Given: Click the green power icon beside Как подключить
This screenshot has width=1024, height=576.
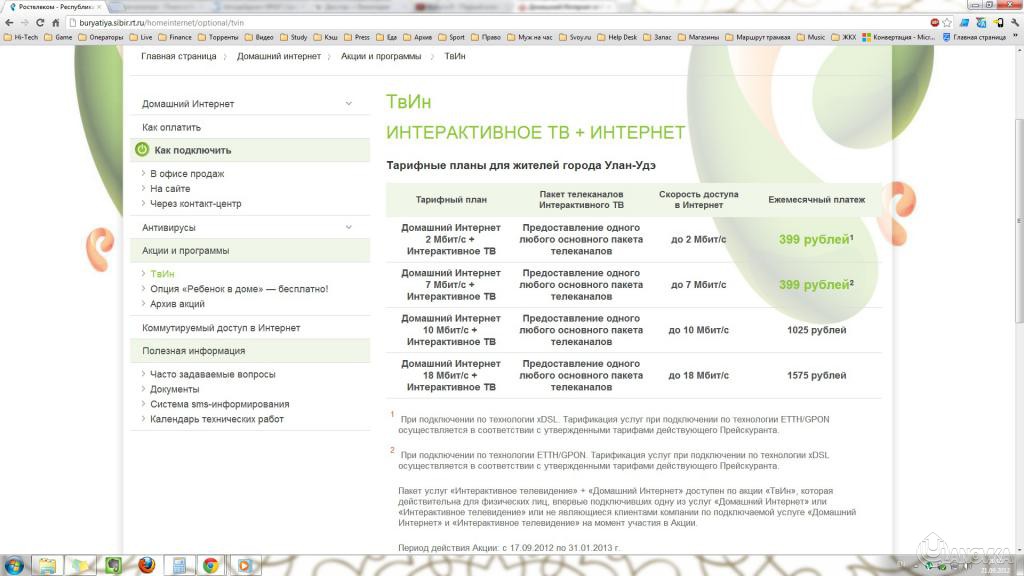Looking at the screenshot, I should [x=142, y=150].
